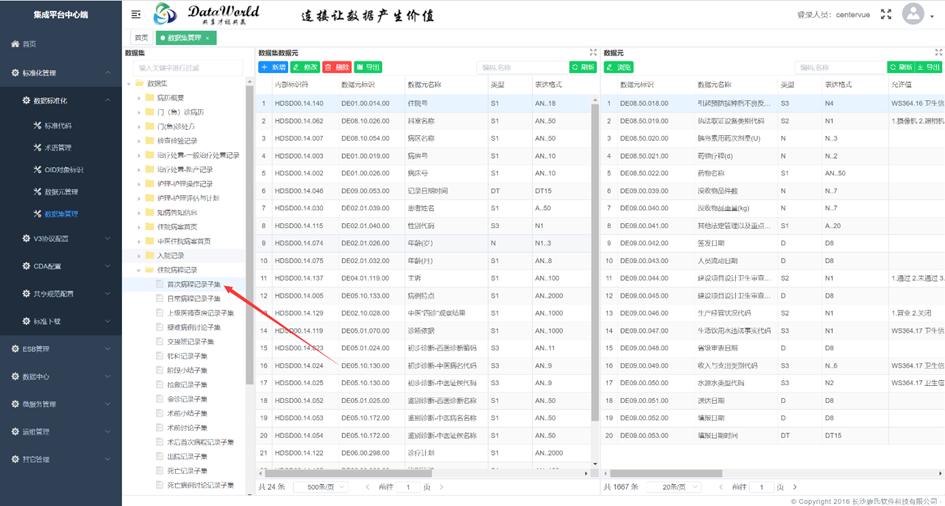Click the 转科记录子集 file icon
Image resolution: width=945 pixels, height=506 pixels.
pyautogui.click(x=160, y=356)
